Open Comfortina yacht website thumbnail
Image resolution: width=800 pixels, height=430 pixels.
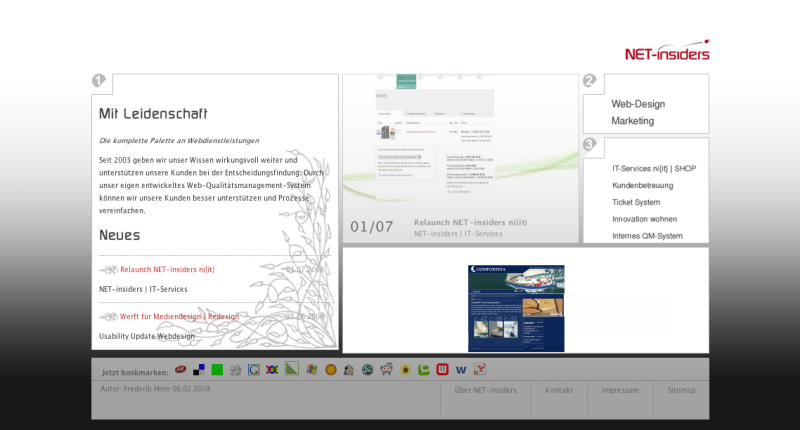pos(516,308)
